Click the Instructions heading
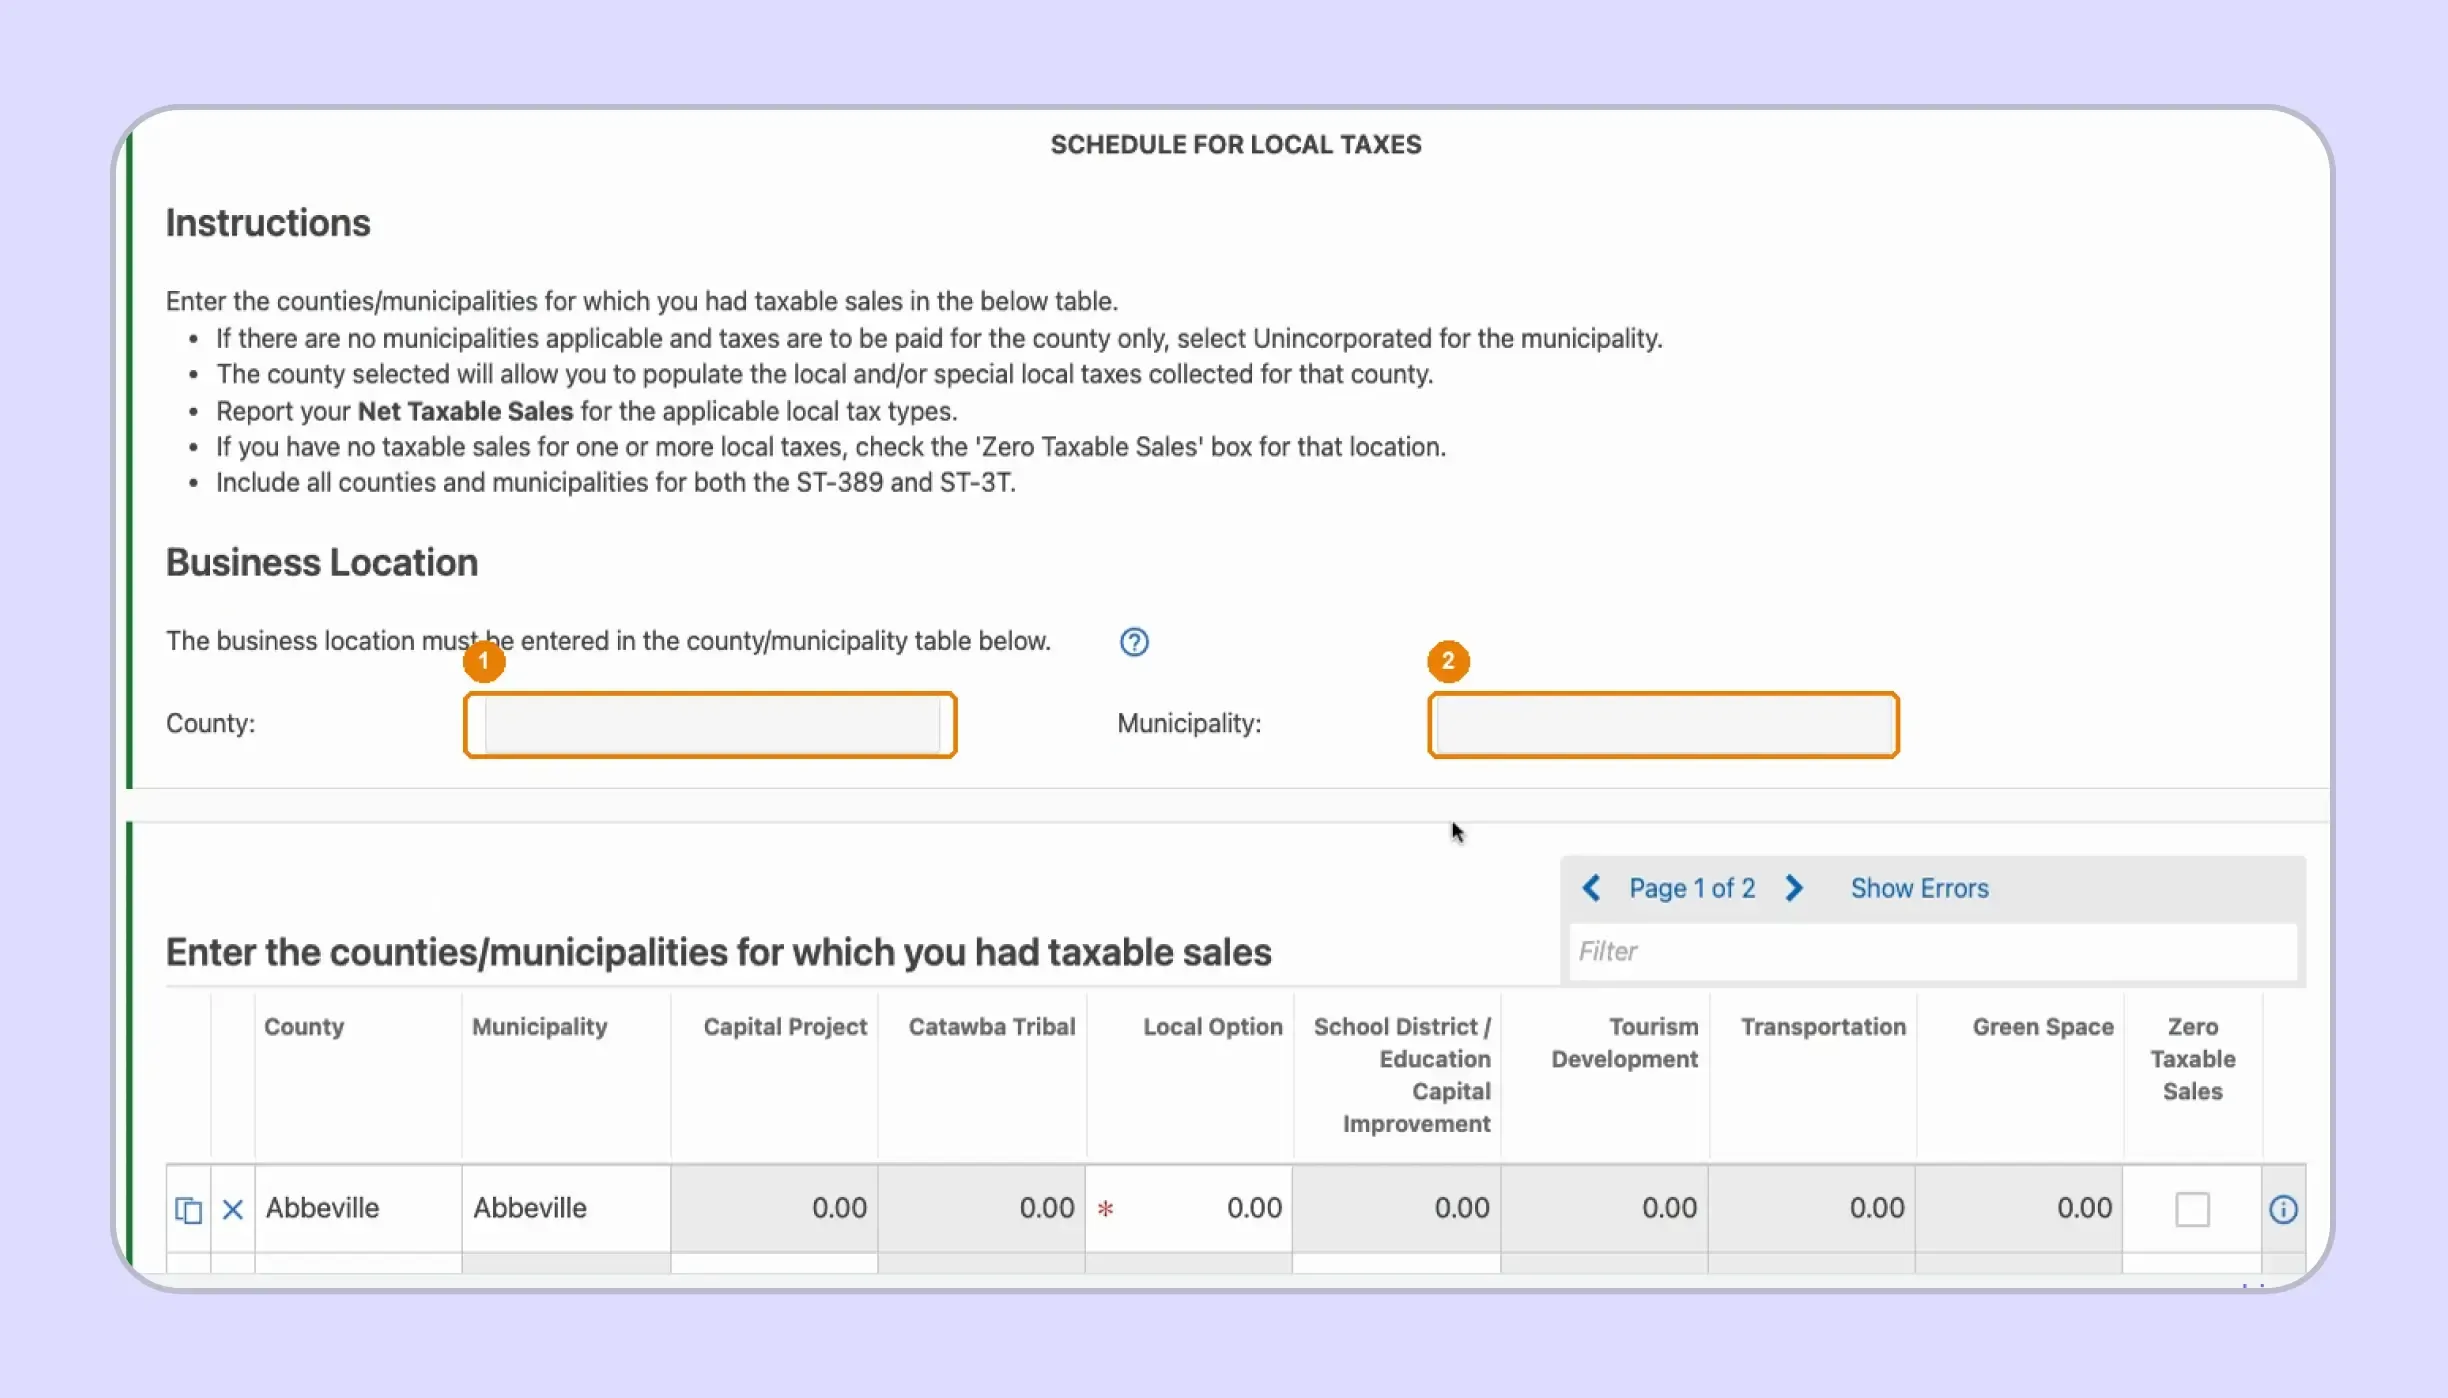This screenshot has height=1398, width=2448. 268,223
